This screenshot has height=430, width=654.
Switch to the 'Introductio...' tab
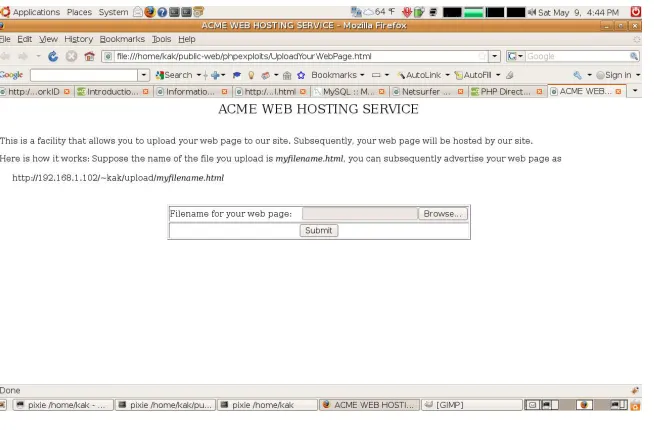pos(113,91)
